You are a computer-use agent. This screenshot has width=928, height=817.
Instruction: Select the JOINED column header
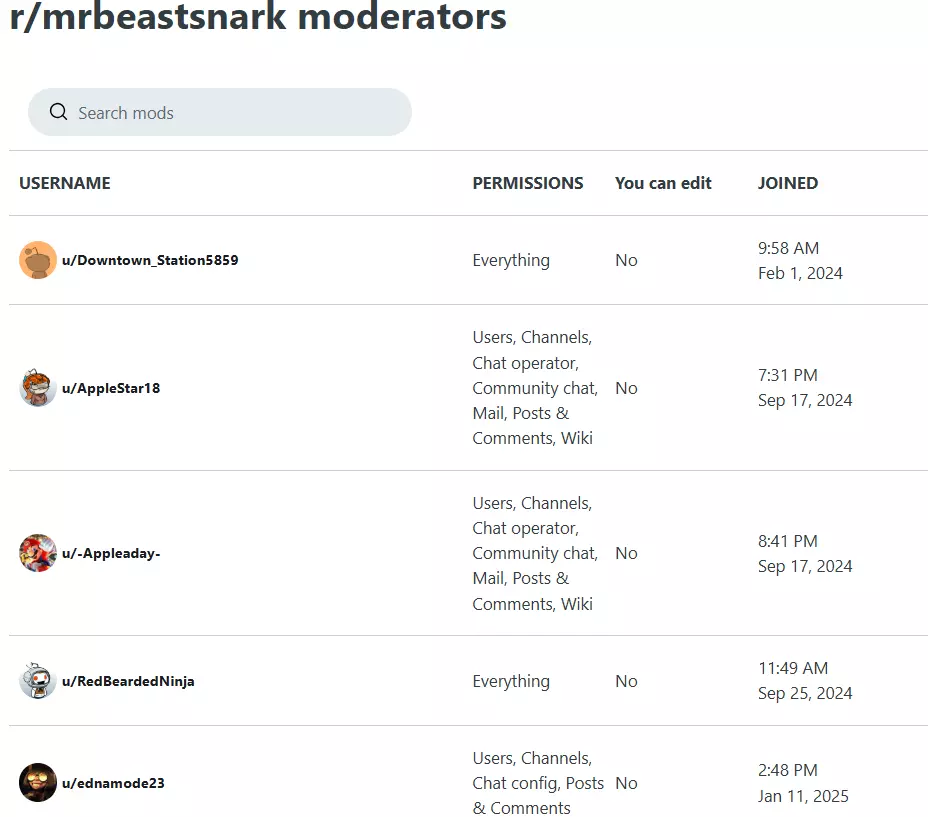788,183
